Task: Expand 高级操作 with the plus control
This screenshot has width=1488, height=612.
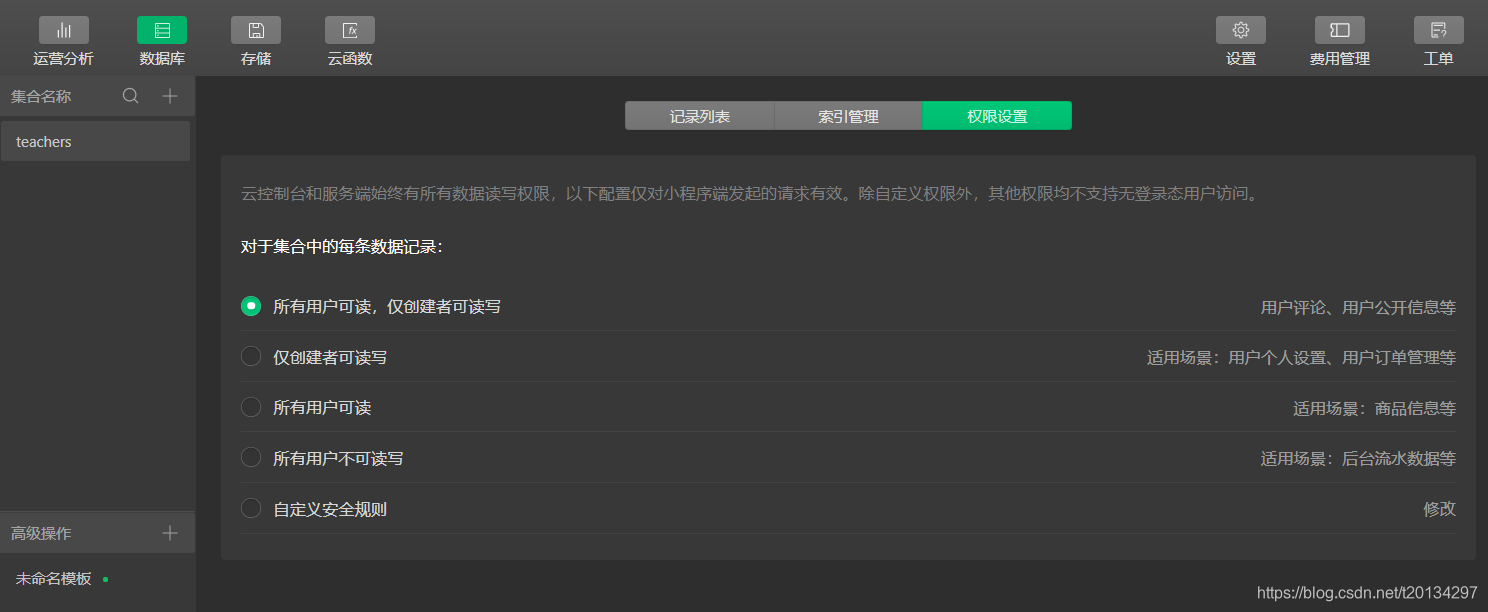Action: pyautogui.click(x=170, y=532)
